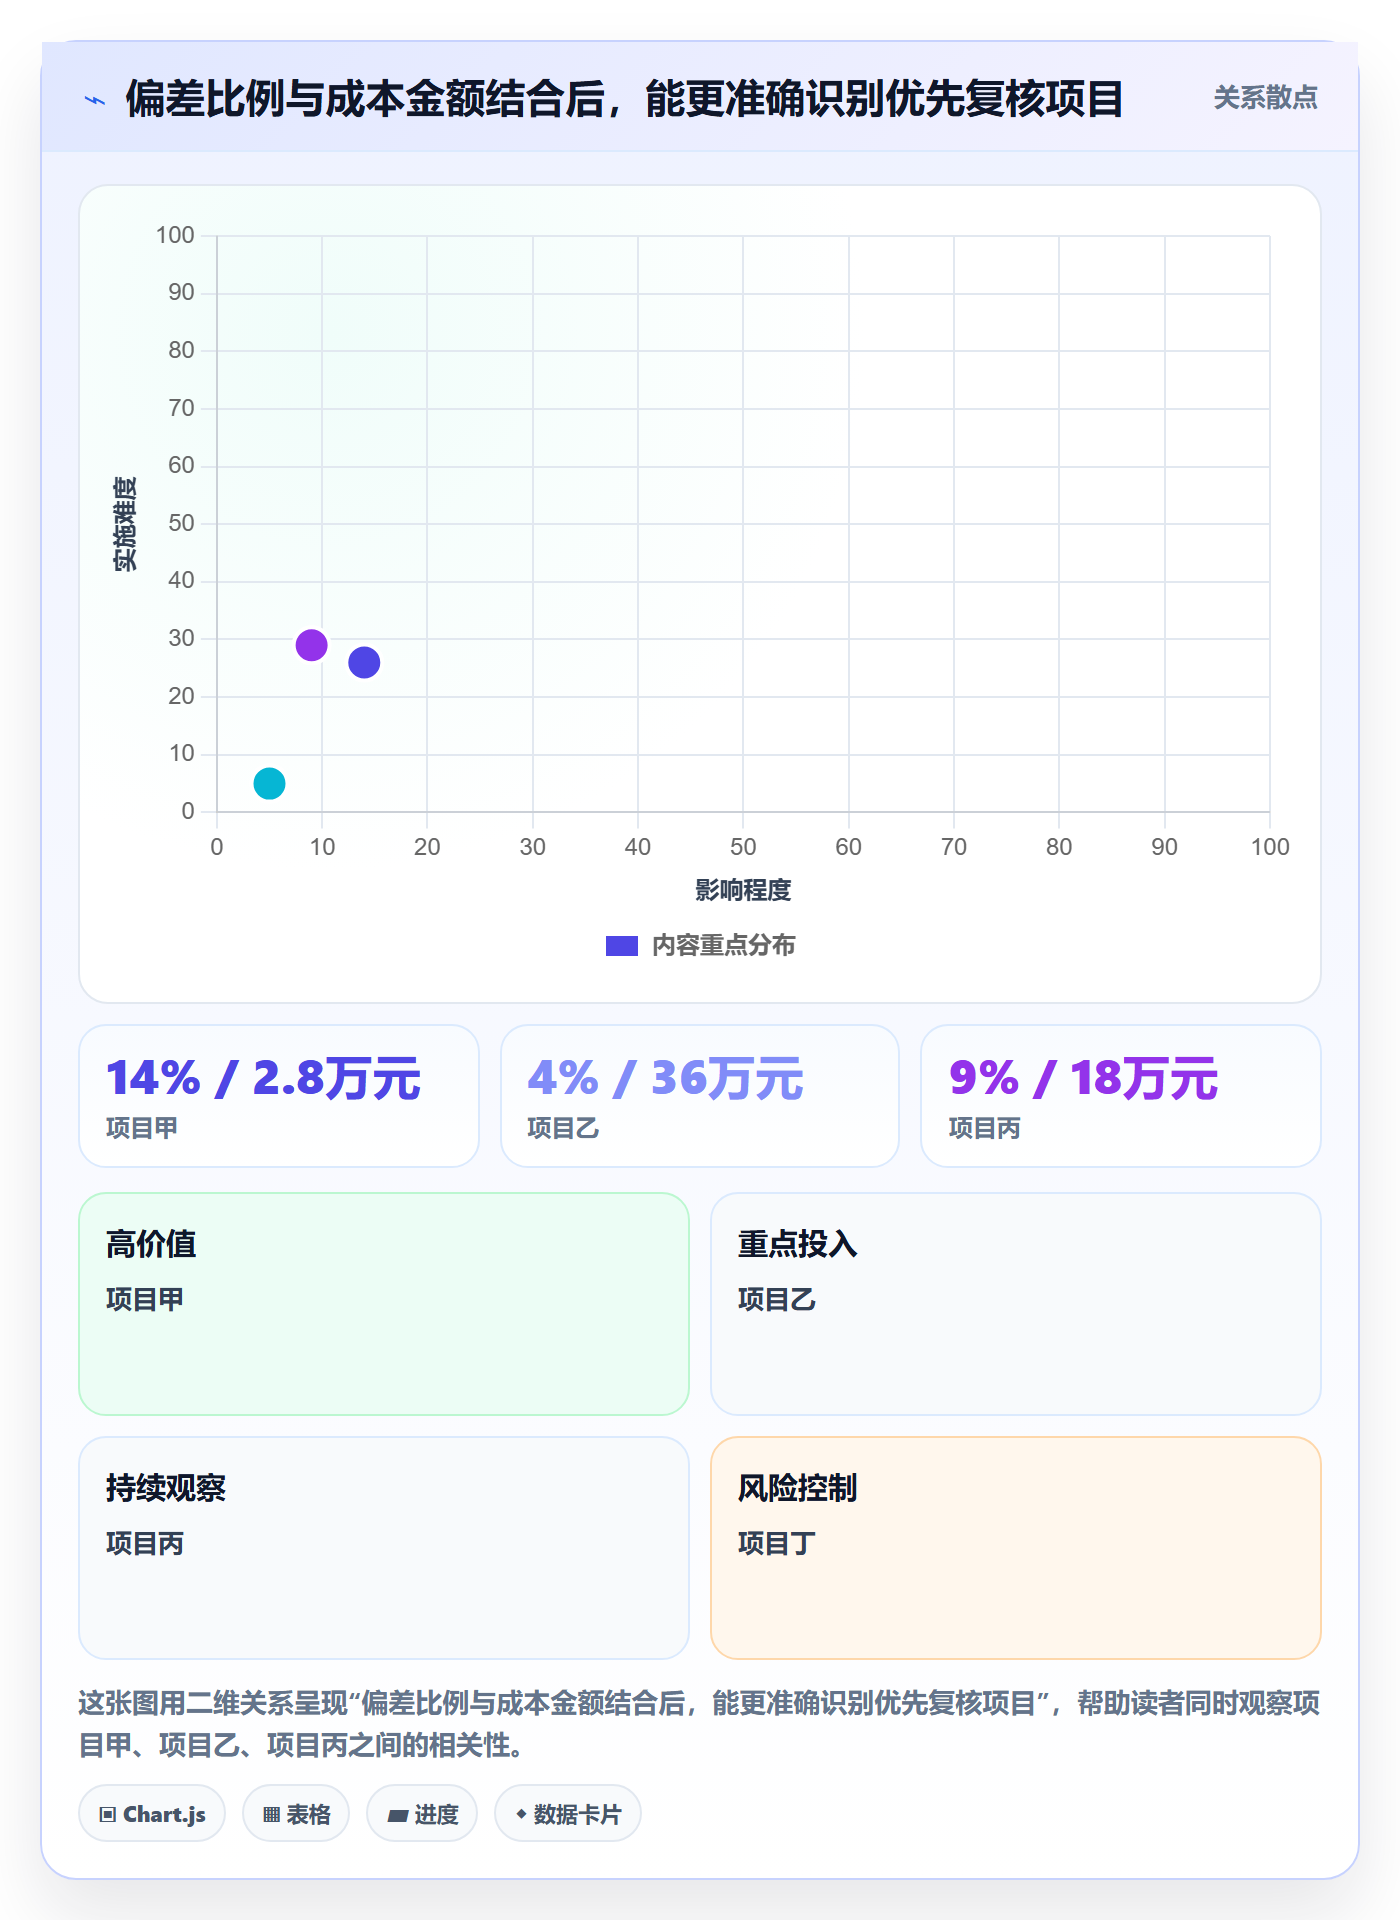Click the cyan scatter data point
Screen dimensions: 1400x1920
click(269, 783)
